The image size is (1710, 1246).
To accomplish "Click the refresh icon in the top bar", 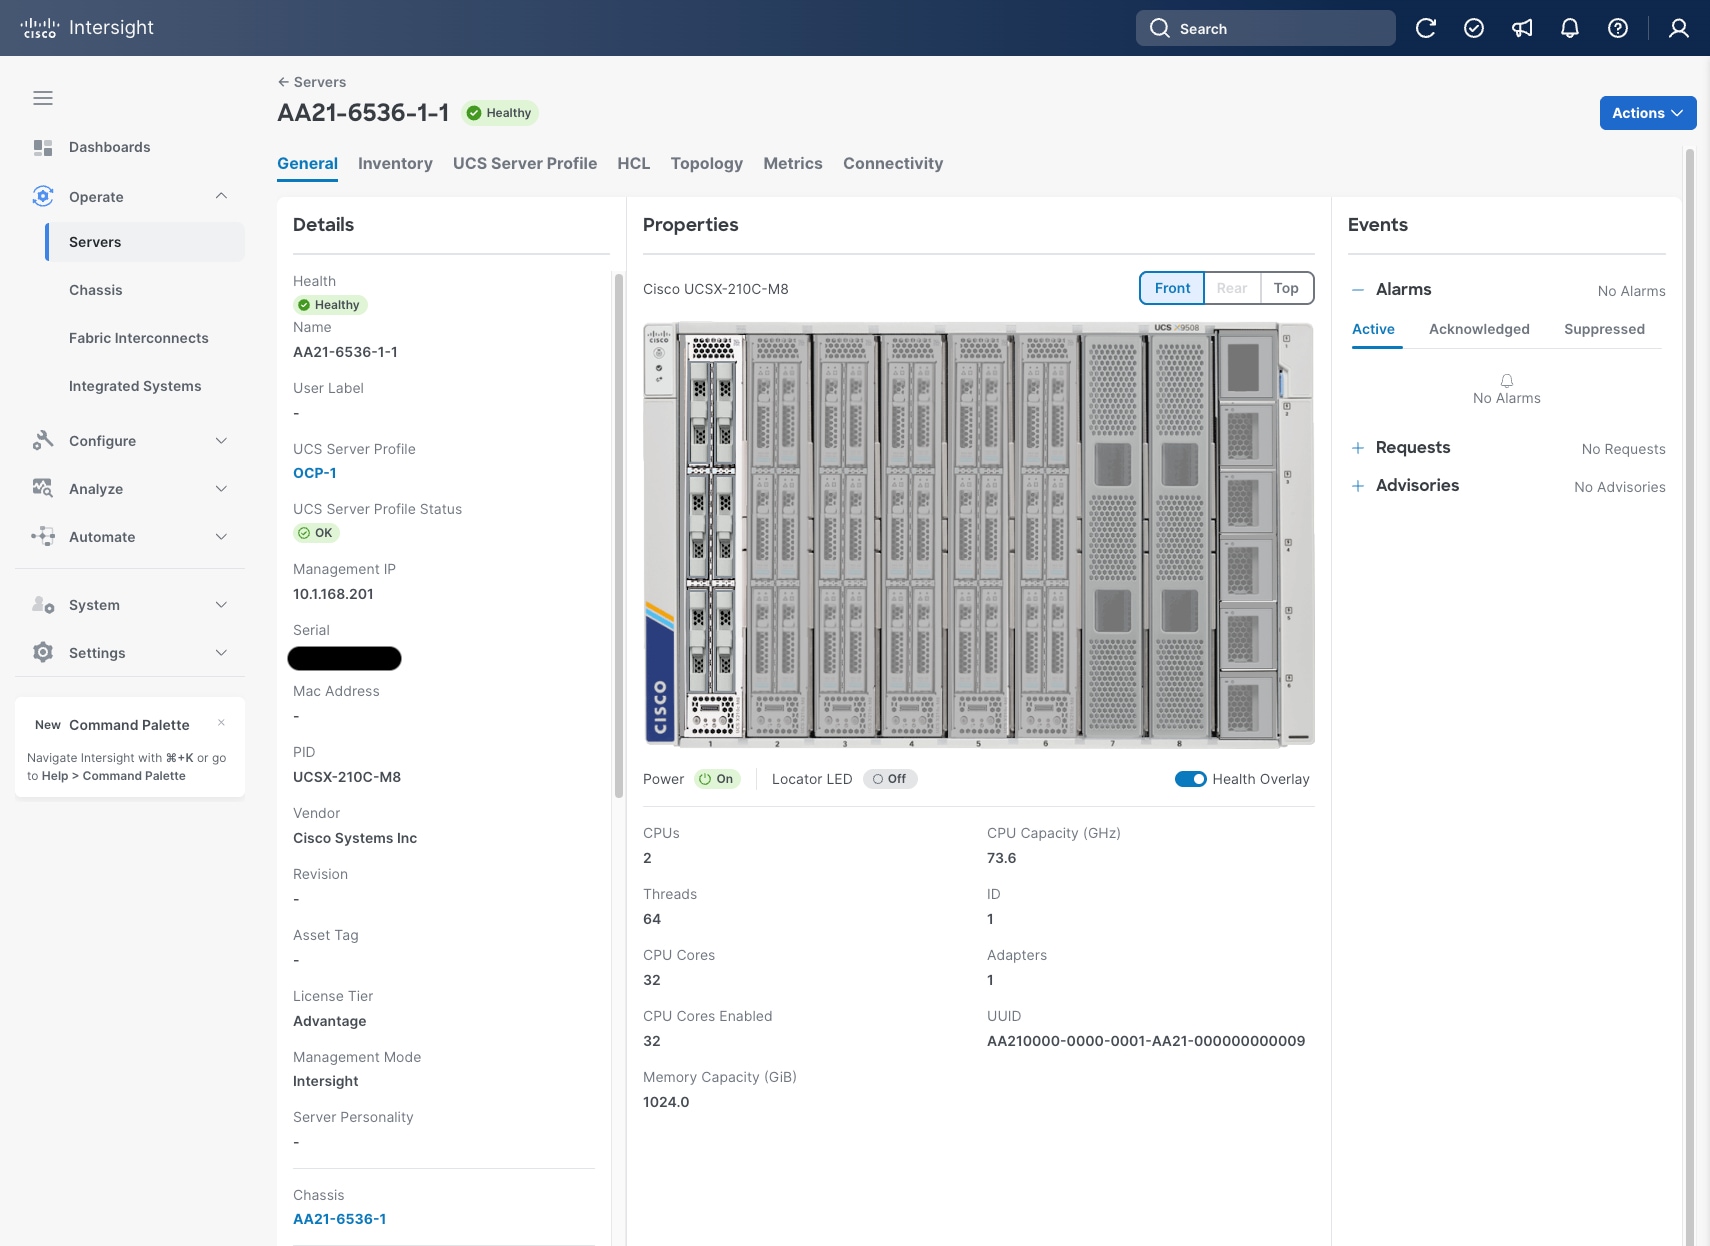I will coord(1426,28).
